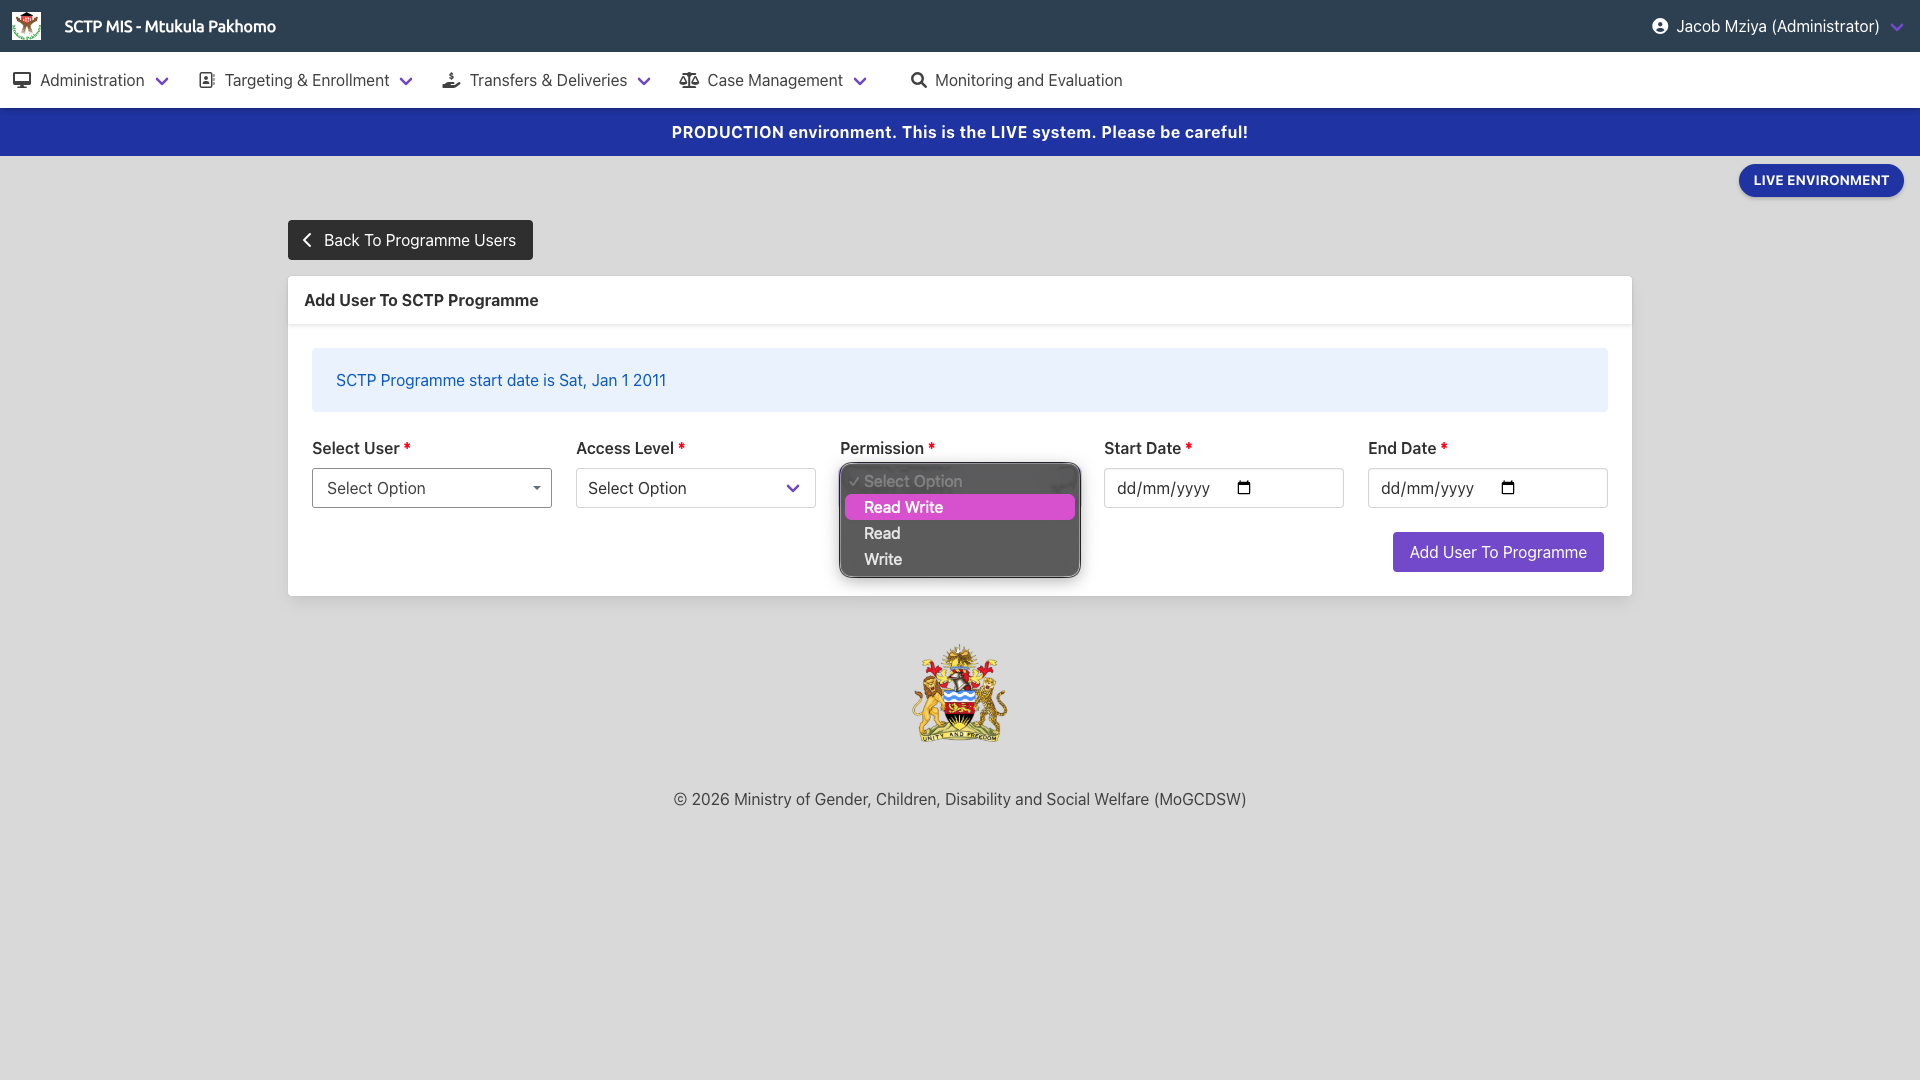Click the Add User To SCTP Programme heading

[421, 300]
